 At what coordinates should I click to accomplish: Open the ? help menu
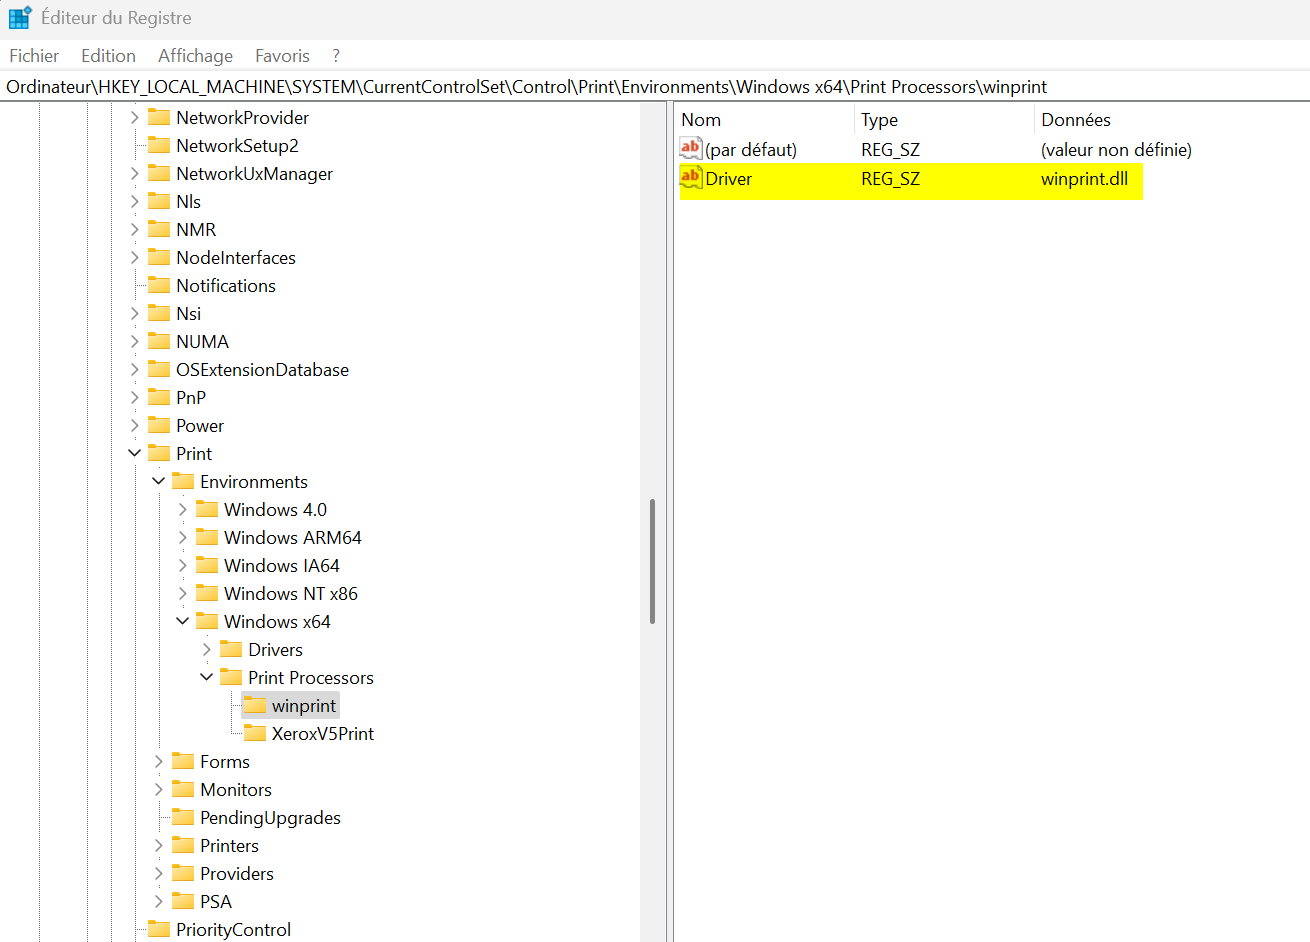[336, 56]
